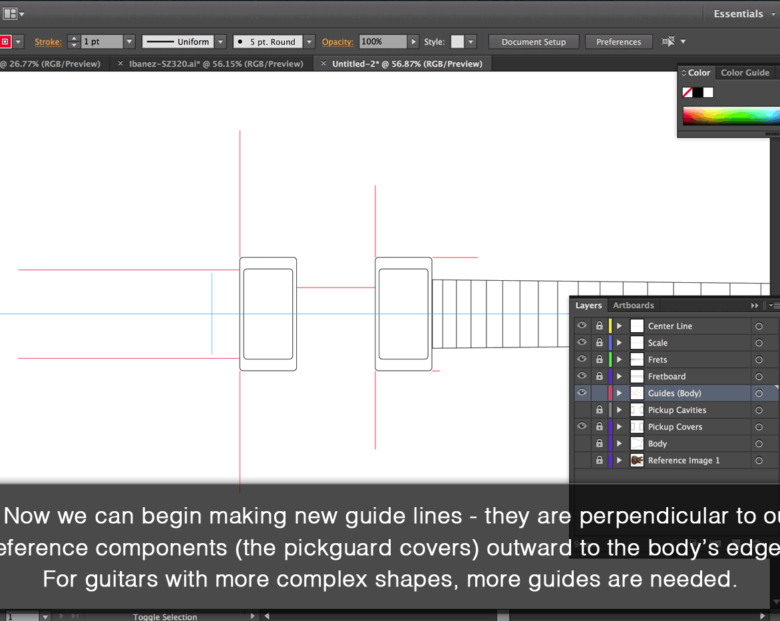The height and width of the screenshot is (621, 780).
Task: Click the Reference Image 1 layer thumbnail
Action: [637, 461]
